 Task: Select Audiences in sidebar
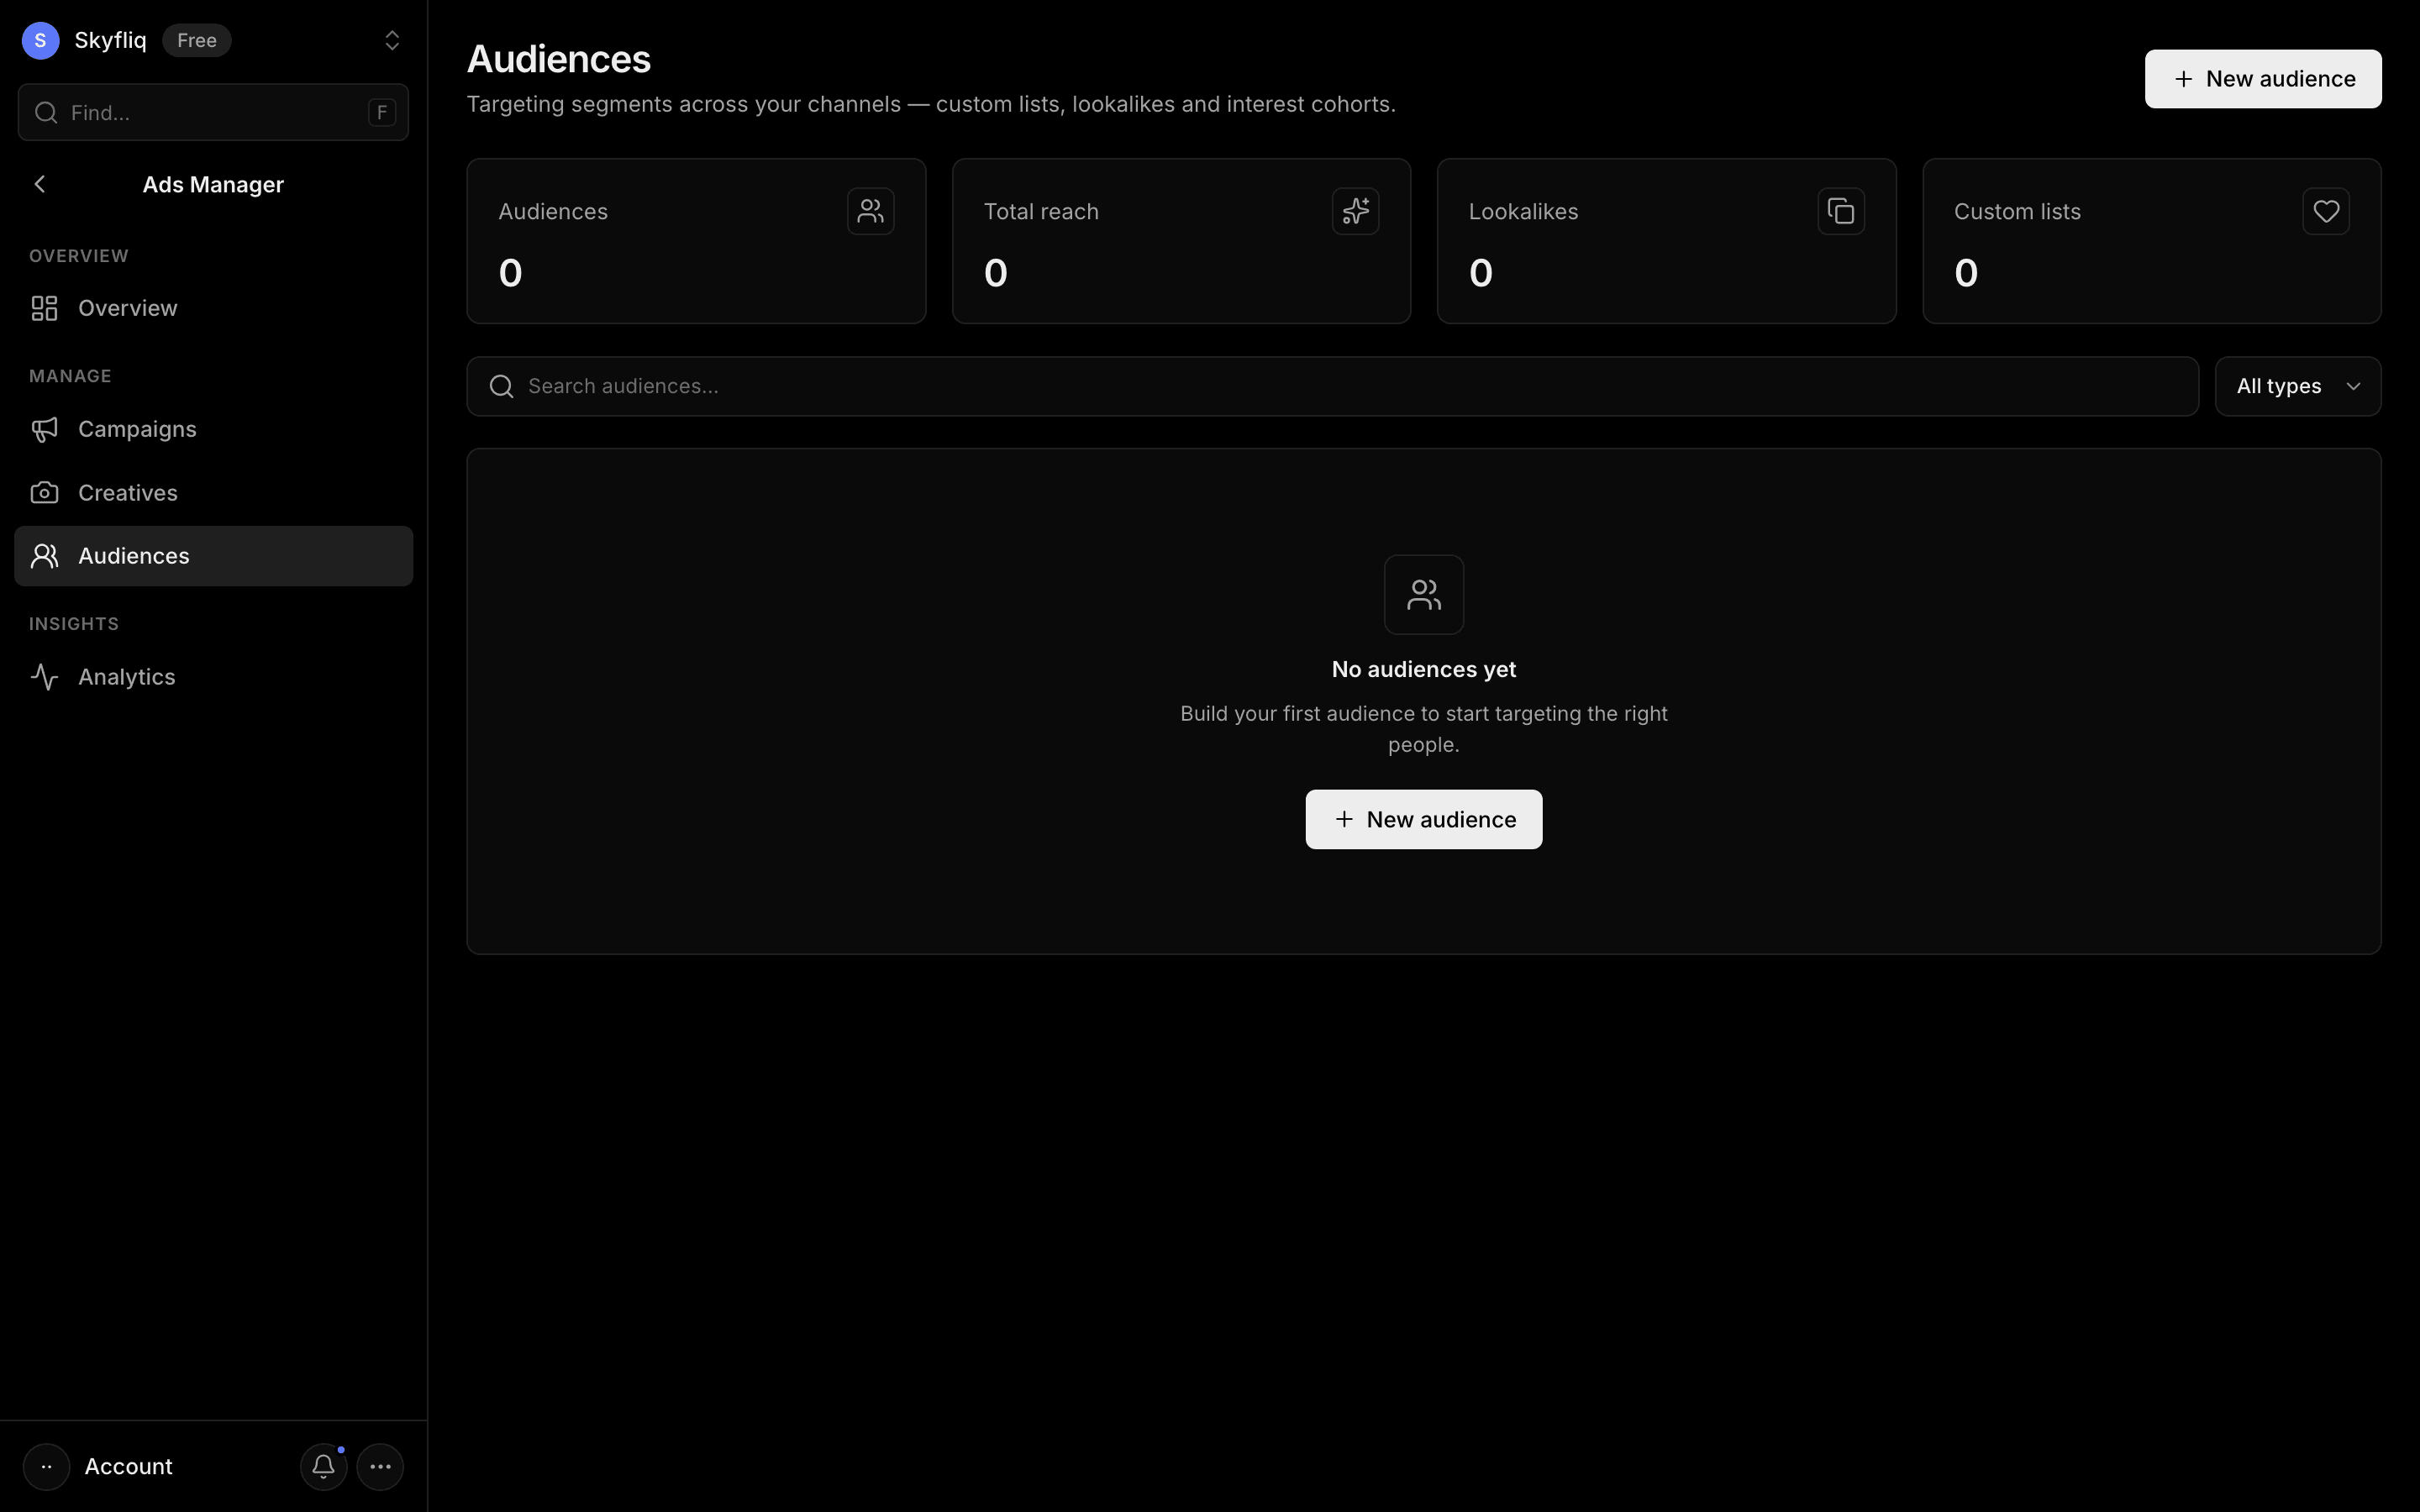pos(213,556)
